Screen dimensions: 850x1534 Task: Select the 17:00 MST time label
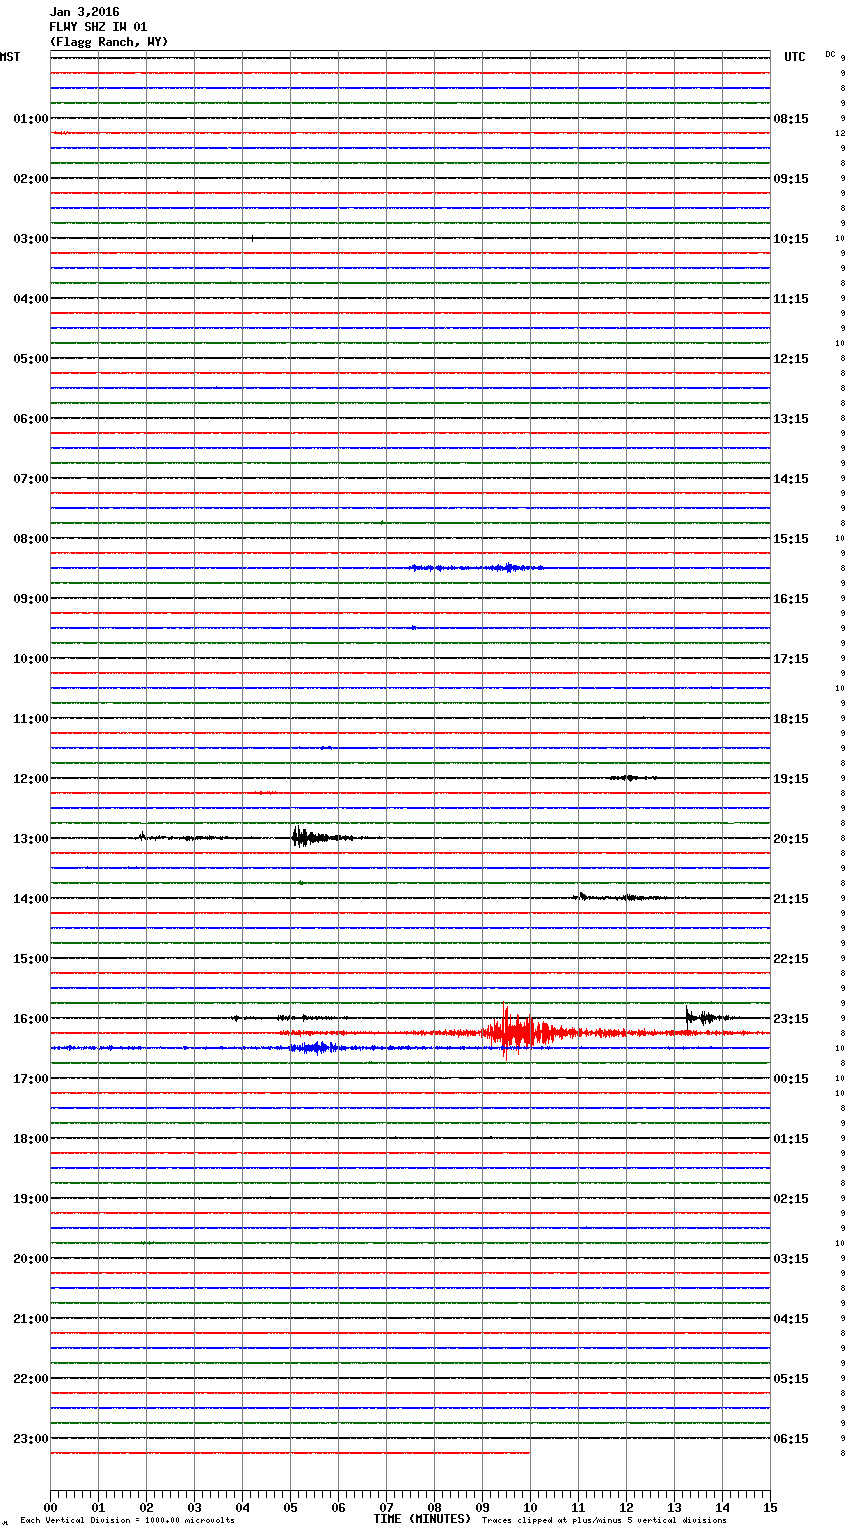[x=31, y=1079]
